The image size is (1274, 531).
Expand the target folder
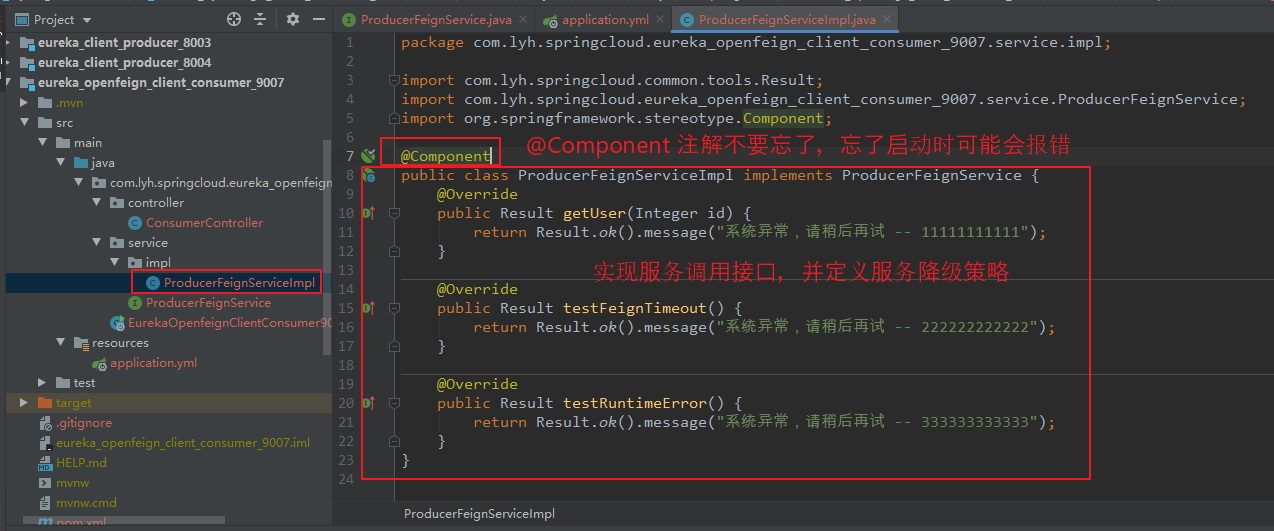pyautogui.click(x=22, y=403)
